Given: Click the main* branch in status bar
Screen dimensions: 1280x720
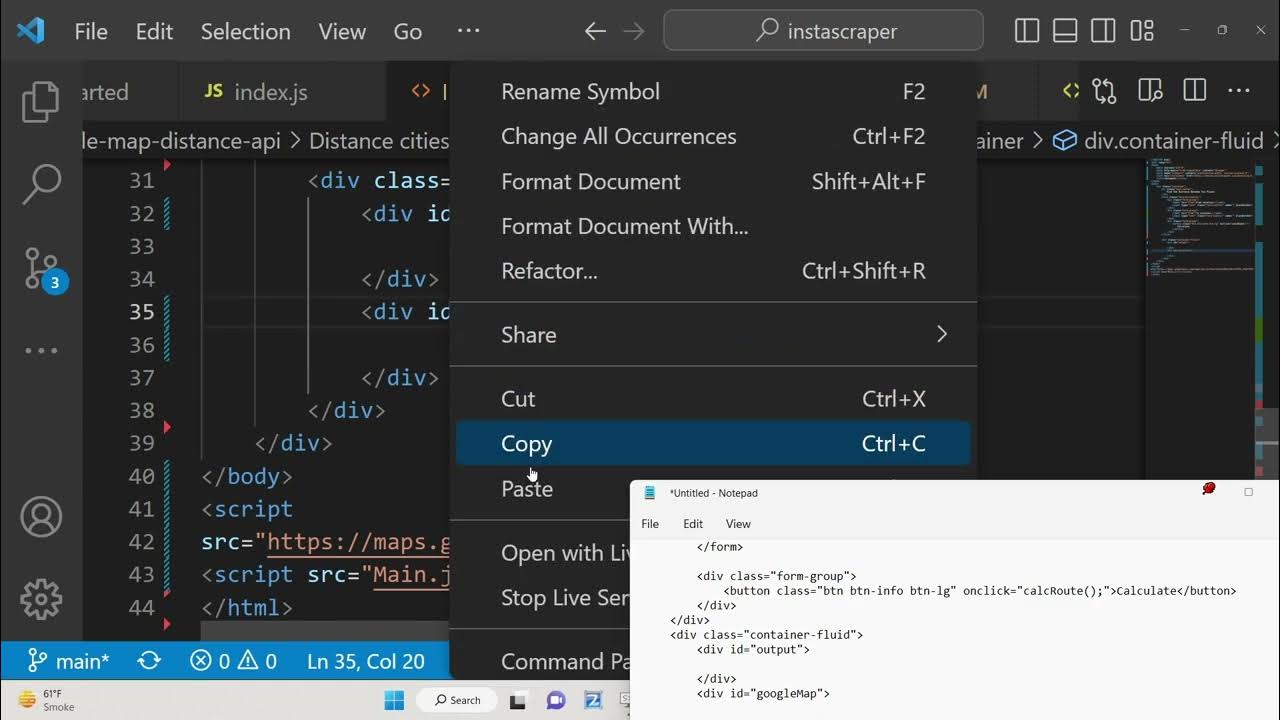Looking at the screenshot, I should (x=69, y=661).
